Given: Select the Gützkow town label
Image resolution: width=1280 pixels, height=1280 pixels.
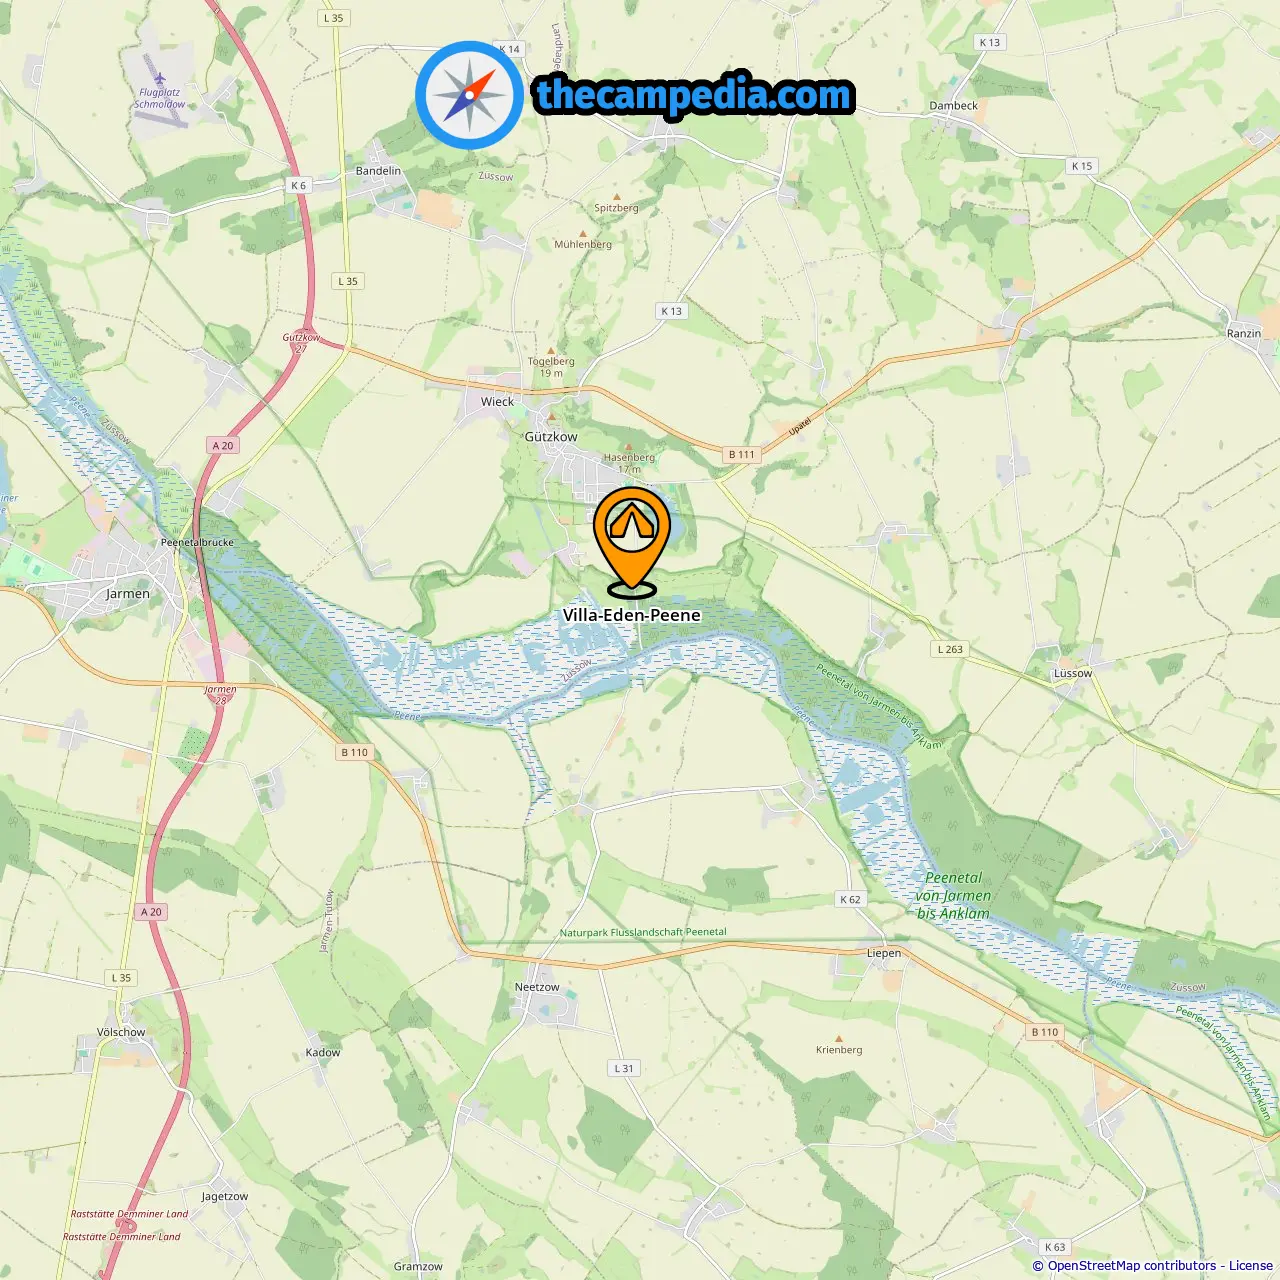Looking at the screenshot, I should [551, 437].
